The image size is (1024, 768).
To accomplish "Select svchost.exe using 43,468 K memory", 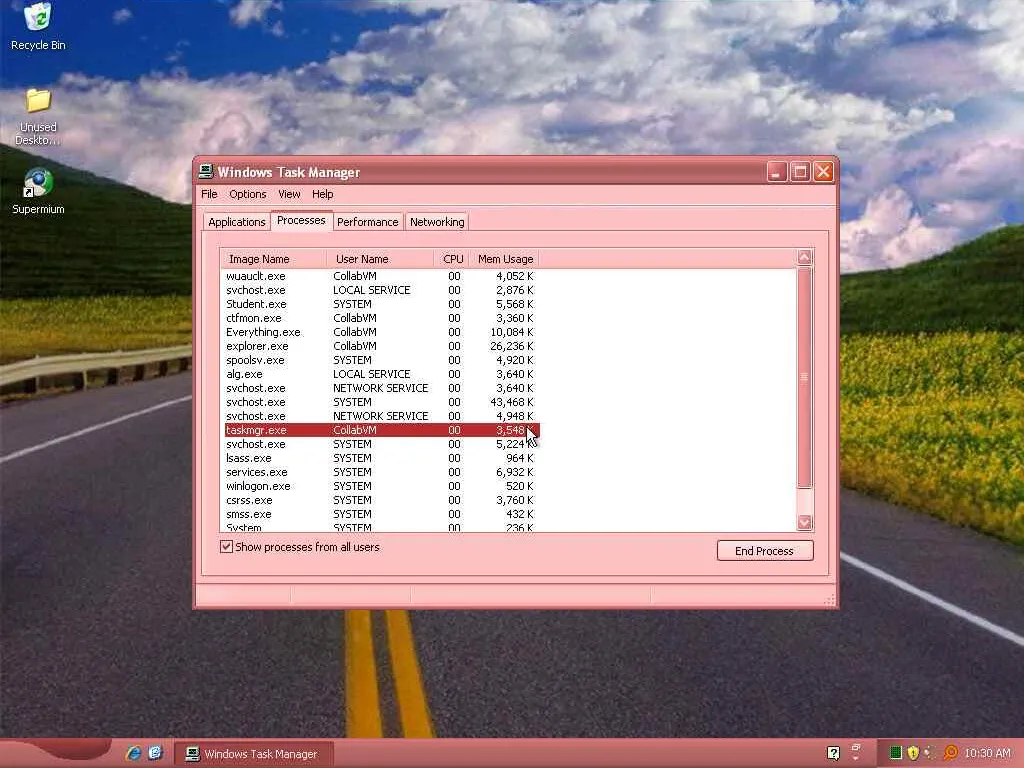I will click(x=381, y=402).
